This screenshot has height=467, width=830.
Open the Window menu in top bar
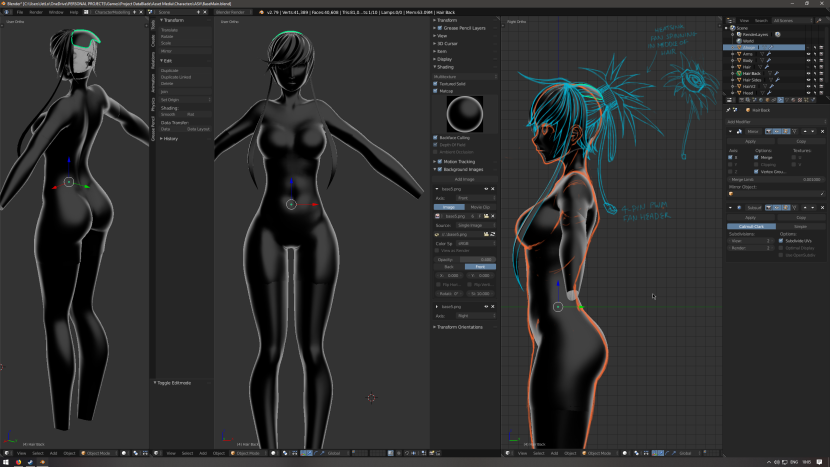56,12
